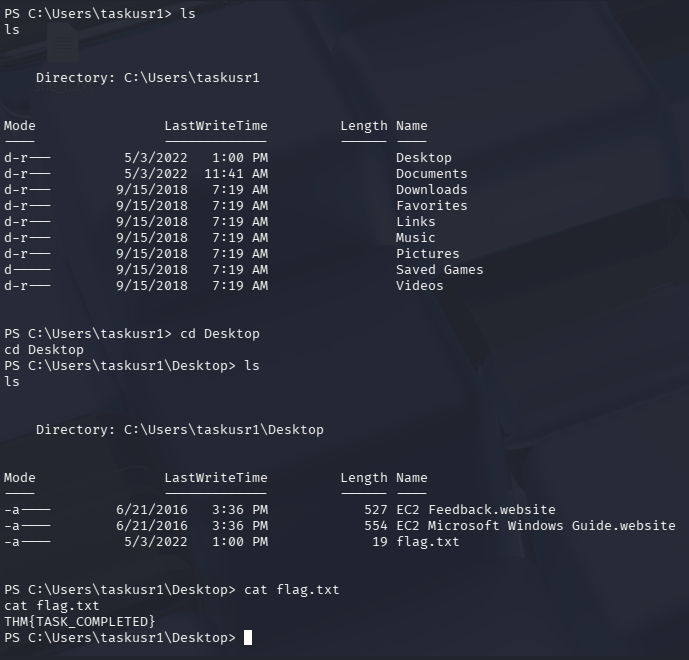689x660 pixels.
Task: Click the flag.txt file in listing
Action: coord(427,542)
